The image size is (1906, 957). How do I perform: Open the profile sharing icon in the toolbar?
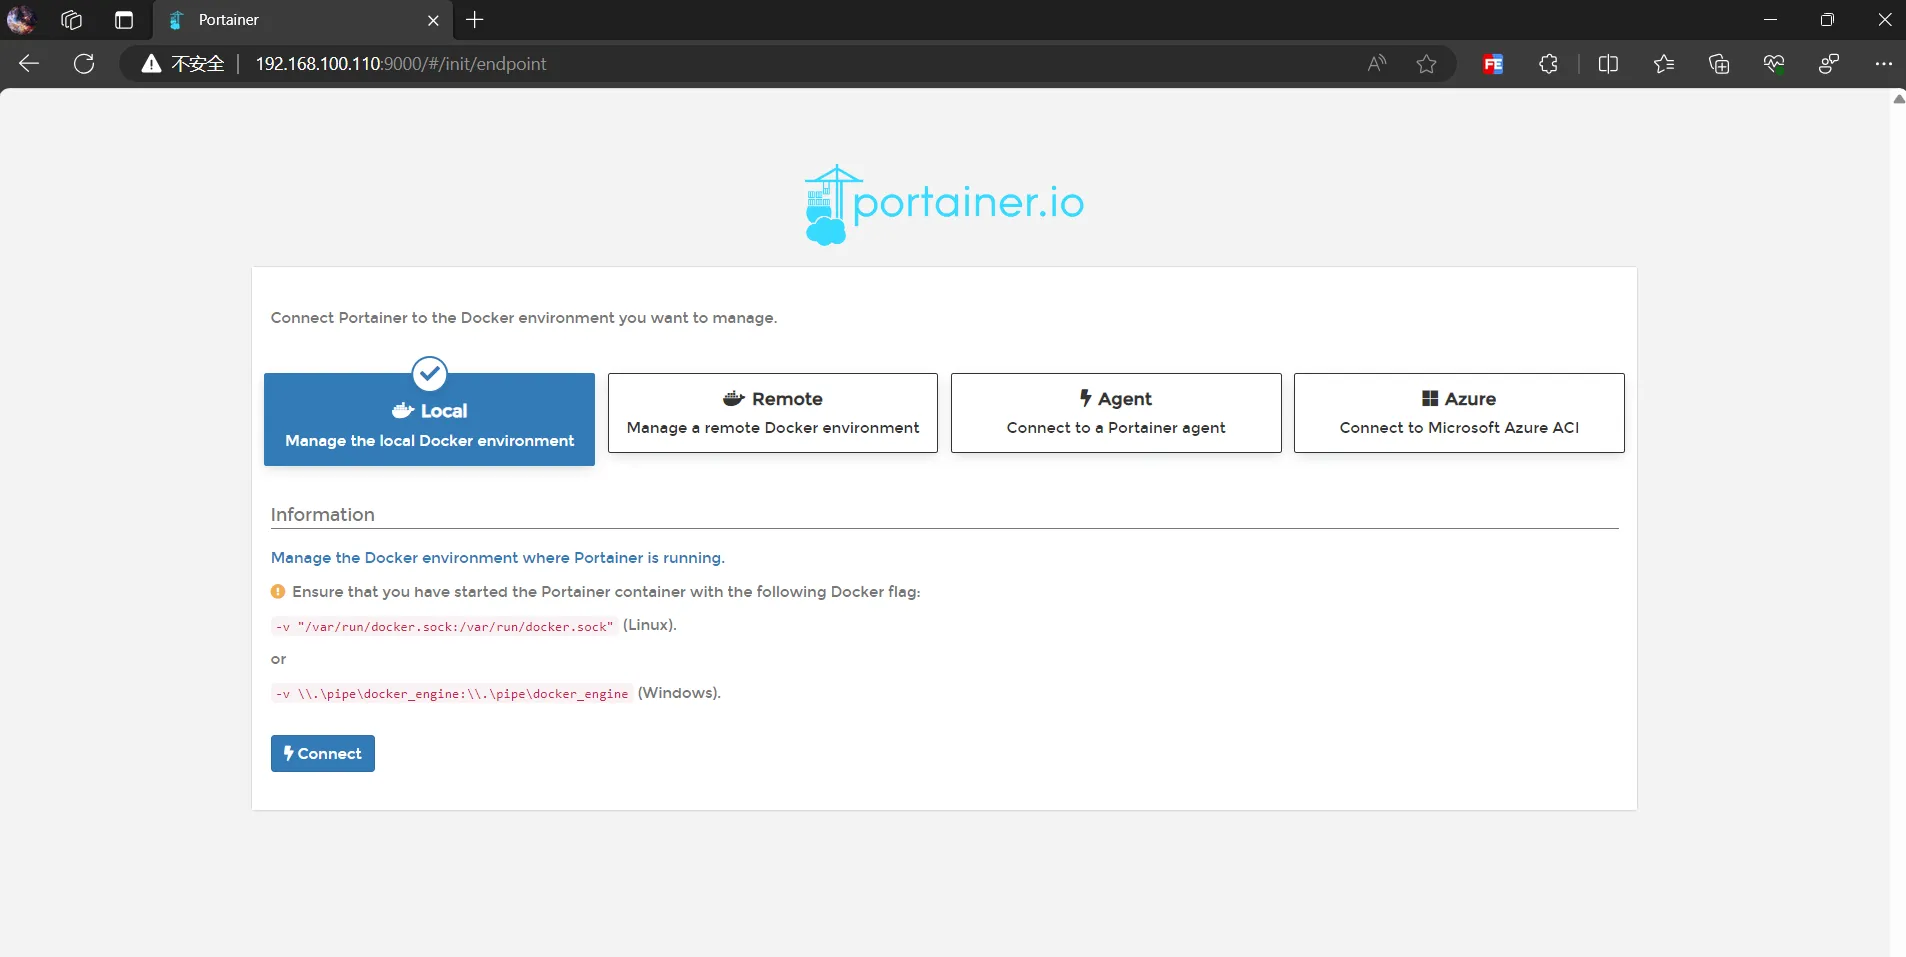click(x=1829, y=64)
